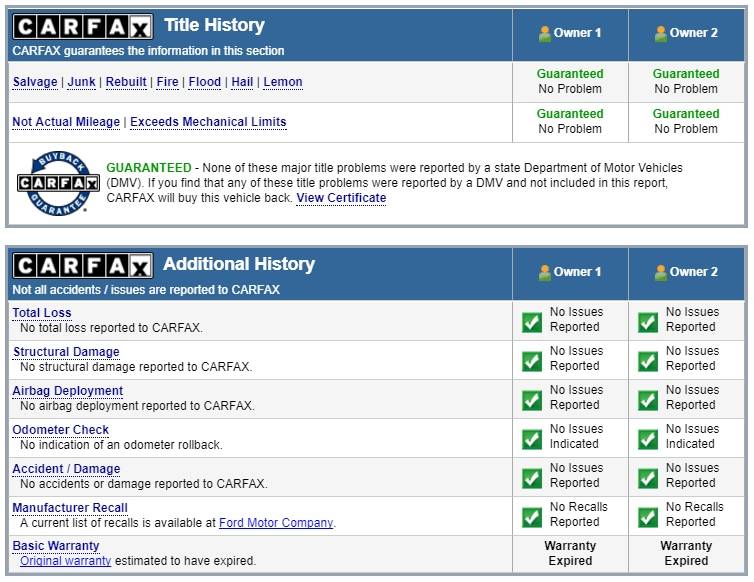This screenshot has height=582, width=754.
Task: Open the Flood title definition link
Action: (205, 82)
